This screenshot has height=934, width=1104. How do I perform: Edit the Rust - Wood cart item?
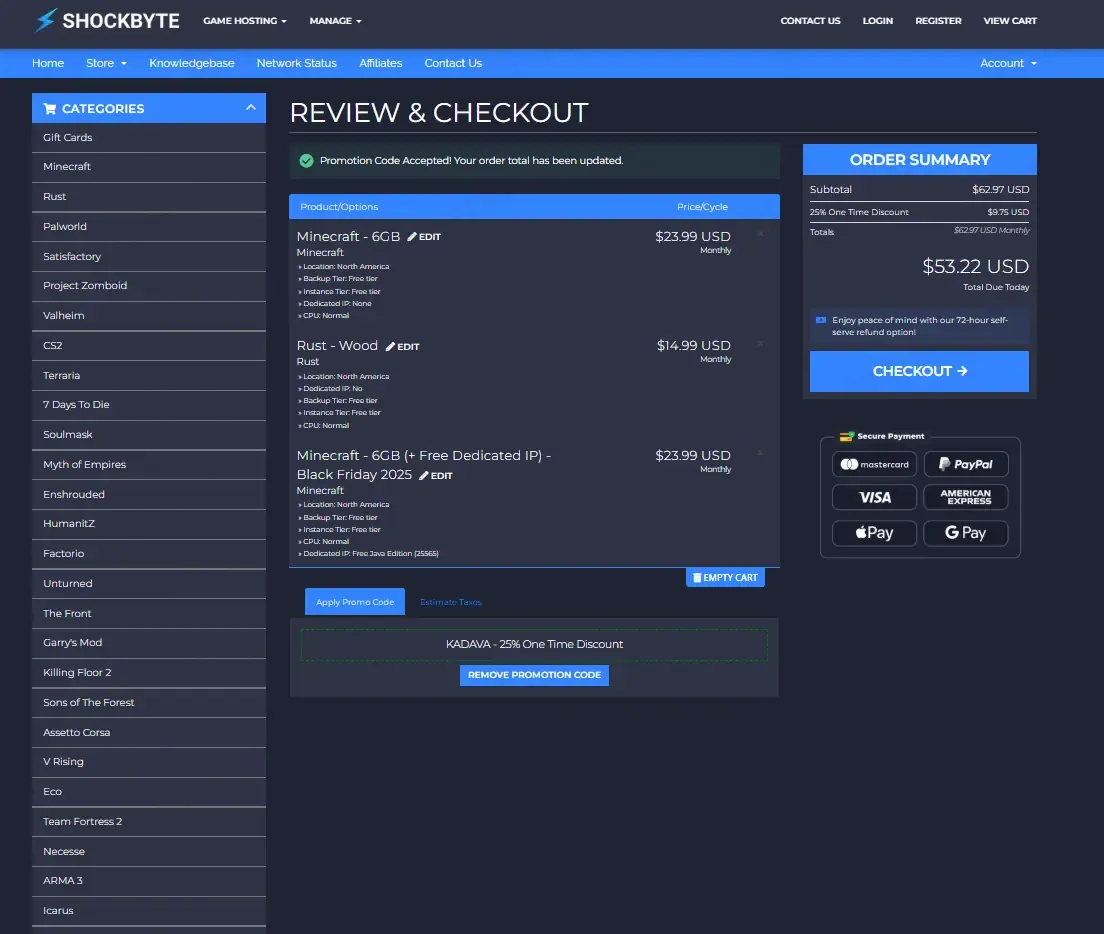coord(402,346)
